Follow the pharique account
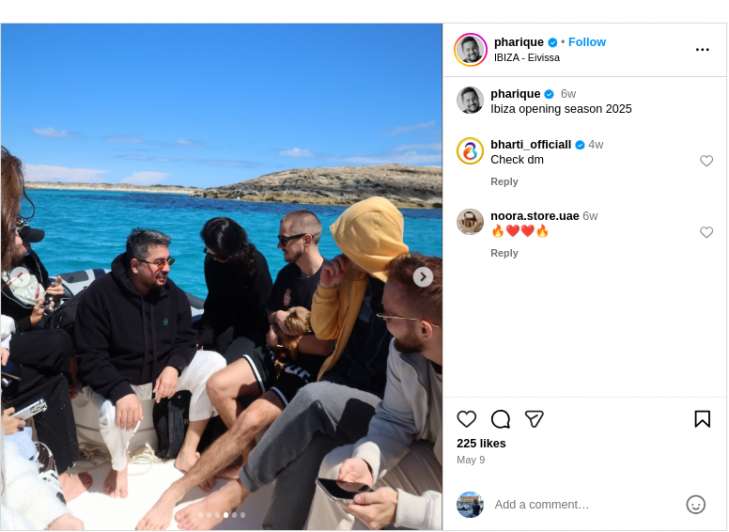 tap(587, 42)
